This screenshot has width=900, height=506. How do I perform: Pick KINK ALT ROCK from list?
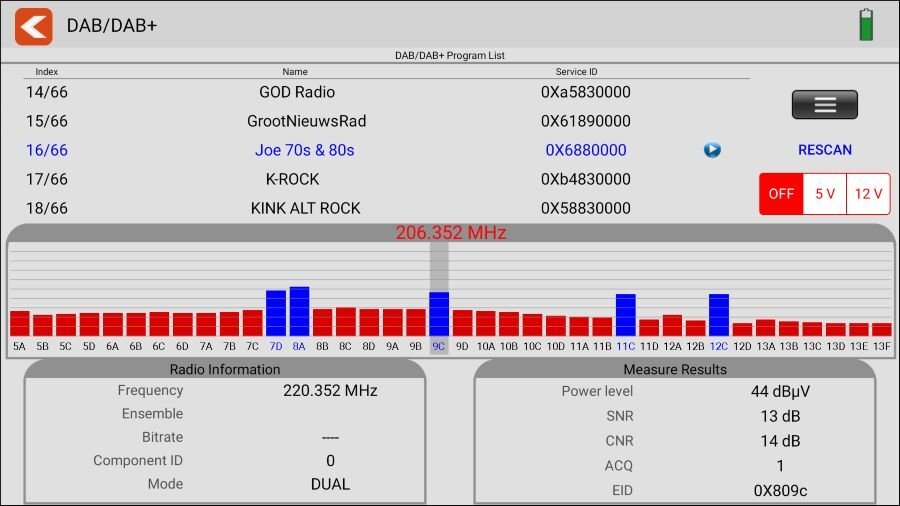[305, 208]
